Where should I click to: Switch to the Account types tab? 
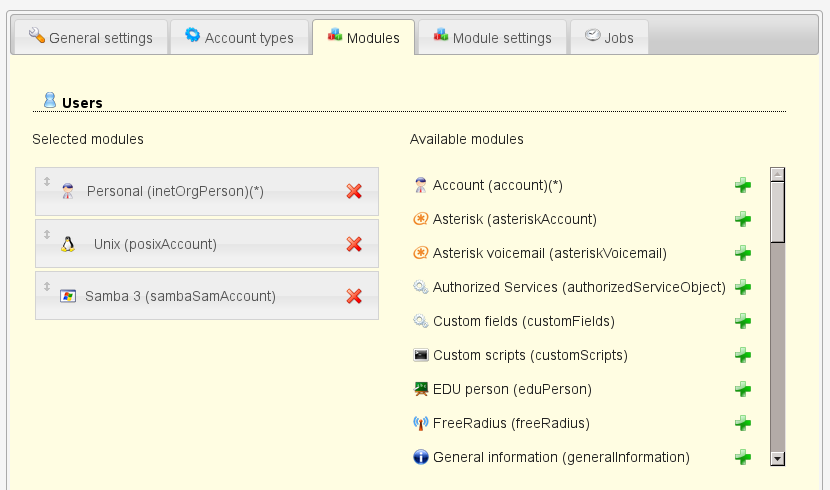coord(239,38)
